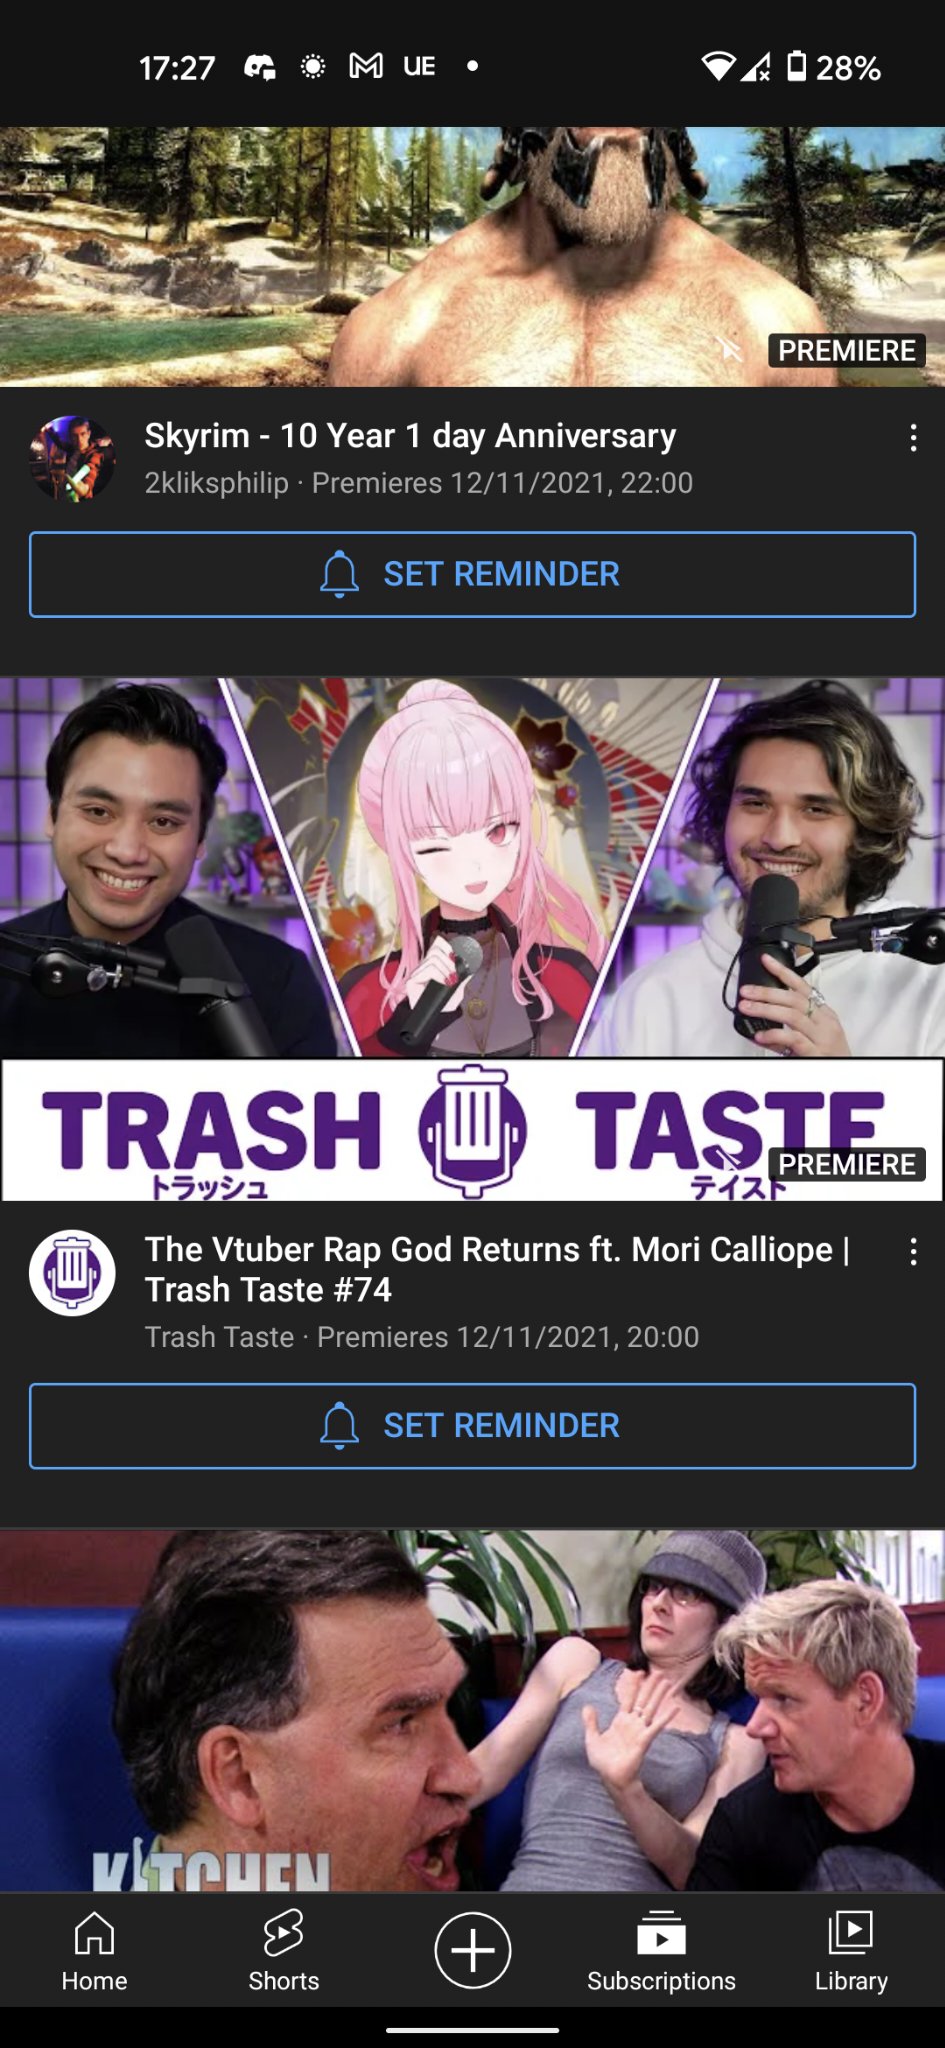
Task: Open the Trash Taste video thumbnail
Action: click(x=472, y=939)
